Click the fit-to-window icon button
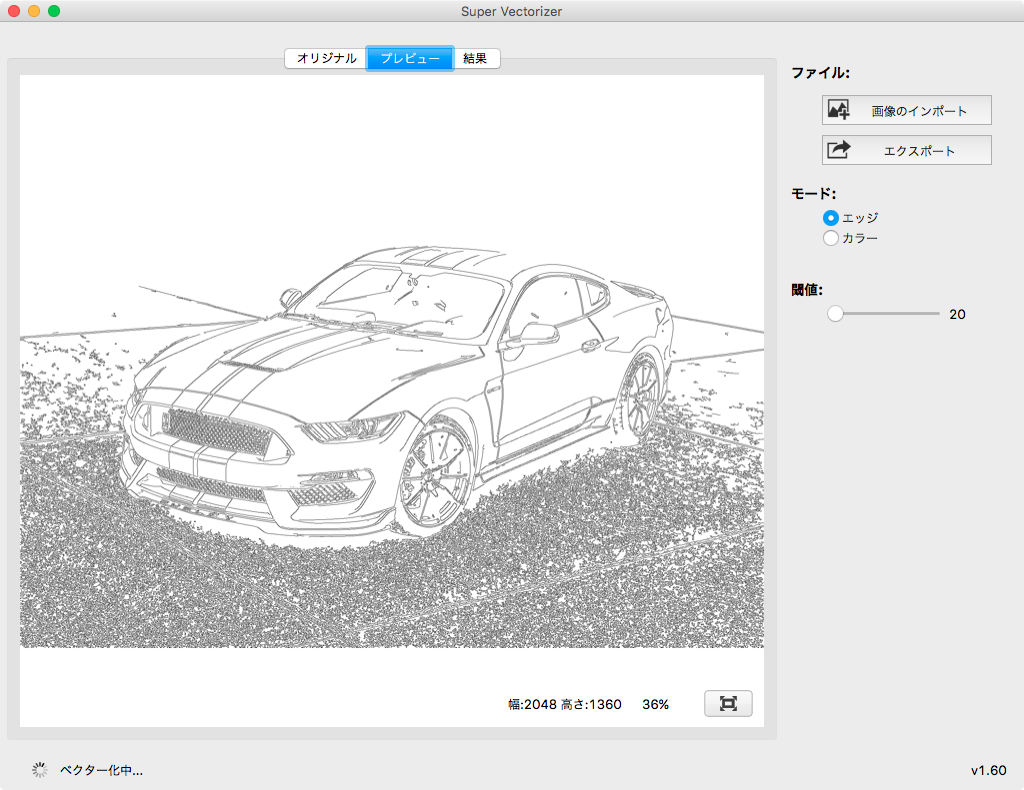Image resolution: width=1024 pixels, height=790 pixels. 728,704
